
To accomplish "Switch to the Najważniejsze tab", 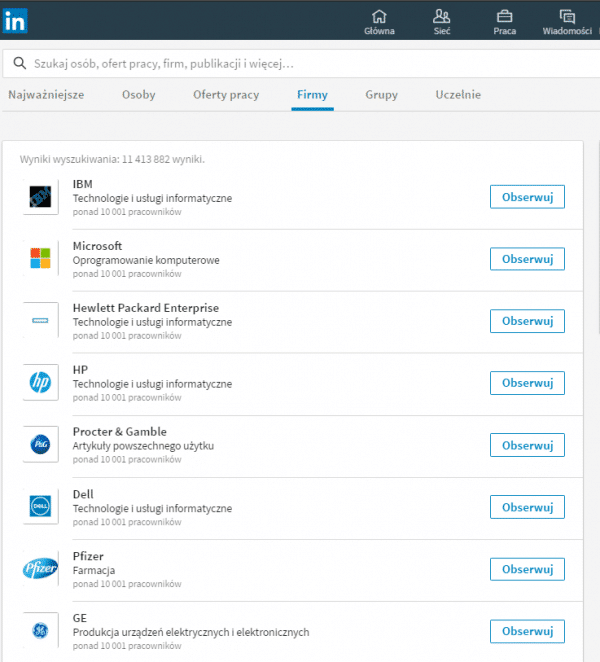I will 46,95.
